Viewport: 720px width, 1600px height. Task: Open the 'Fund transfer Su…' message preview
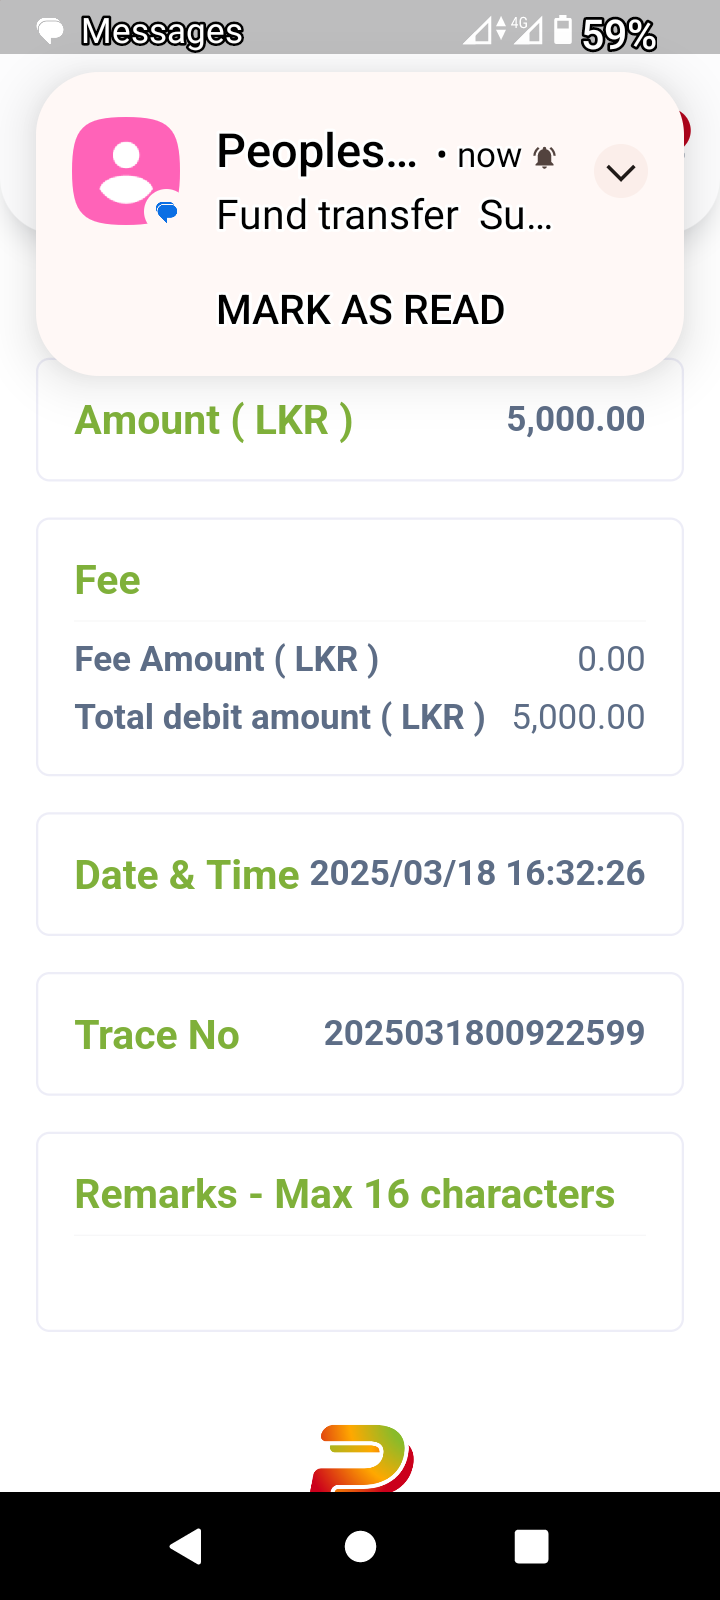tap(384, 215)
